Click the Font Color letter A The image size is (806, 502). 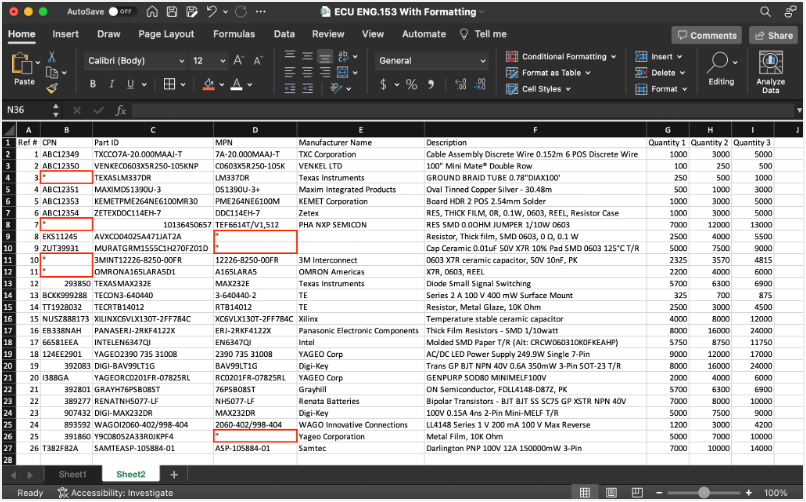236,84
